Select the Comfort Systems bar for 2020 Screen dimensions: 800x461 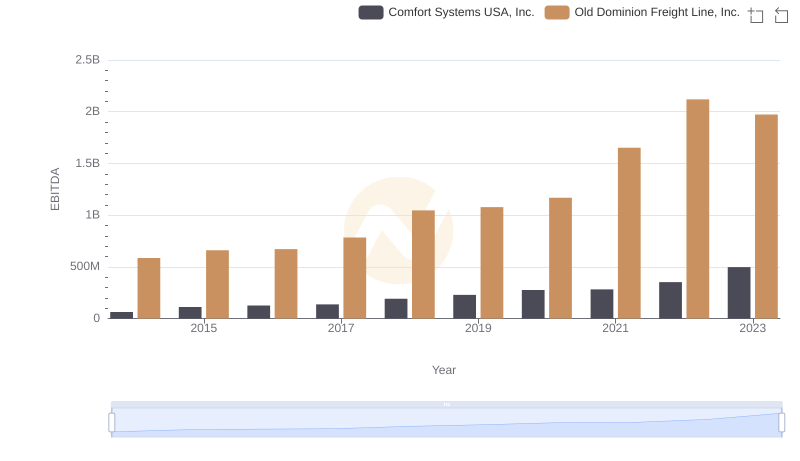click(x=533, y=304)
